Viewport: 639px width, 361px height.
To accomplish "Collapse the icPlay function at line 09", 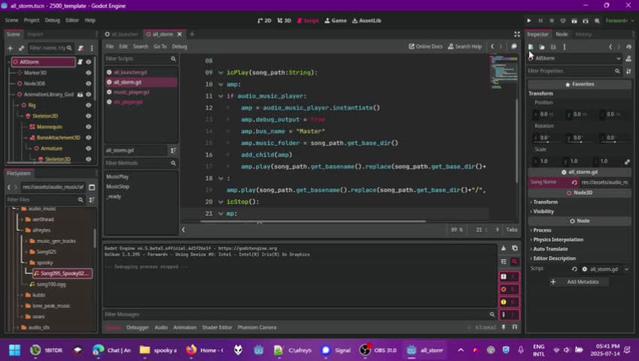I will (x=220, y=73).
